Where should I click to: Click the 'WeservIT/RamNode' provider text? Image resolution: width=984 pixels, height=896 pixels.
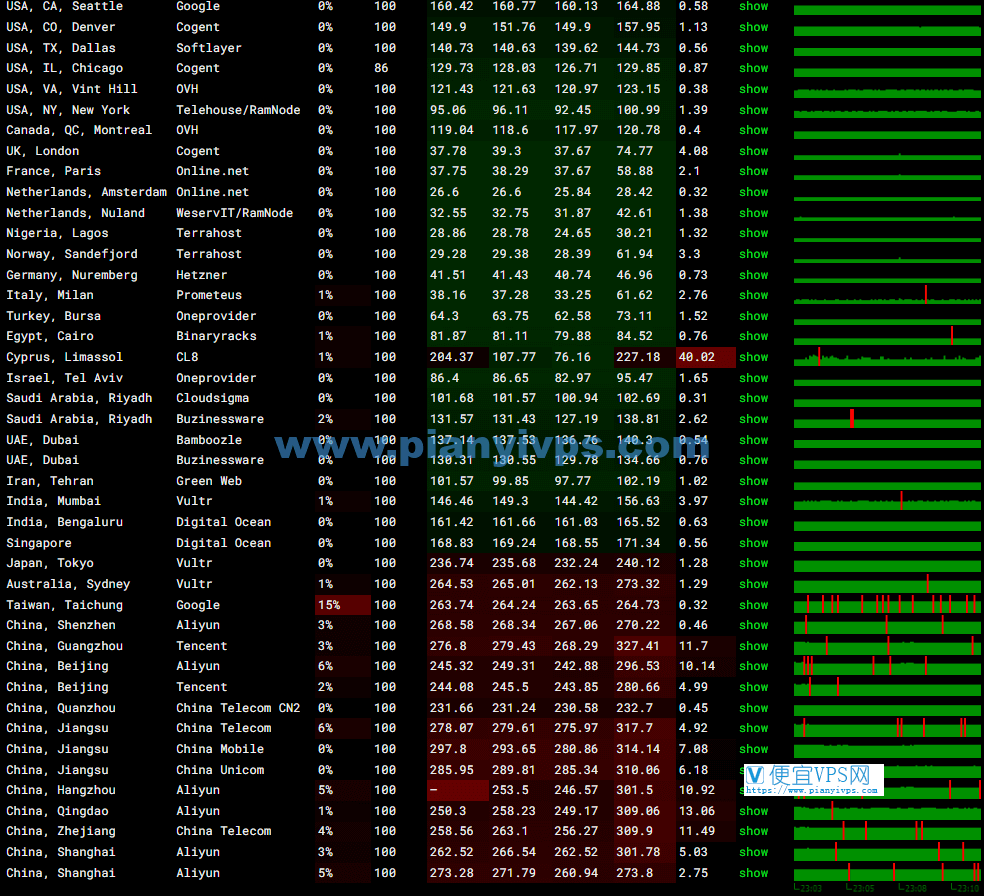click(x=234, y=213)
